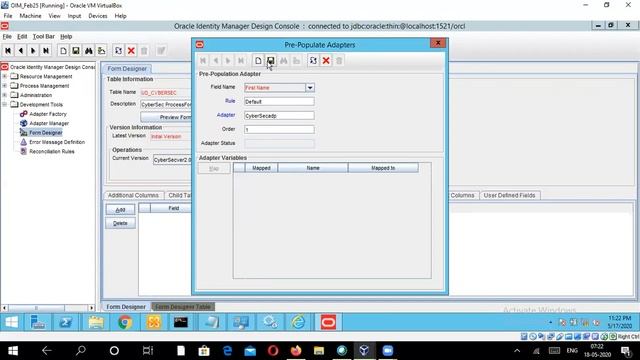
Task: Open VirtualBox Devices menu
Action: pyautogui.click(x=98, y=16)
